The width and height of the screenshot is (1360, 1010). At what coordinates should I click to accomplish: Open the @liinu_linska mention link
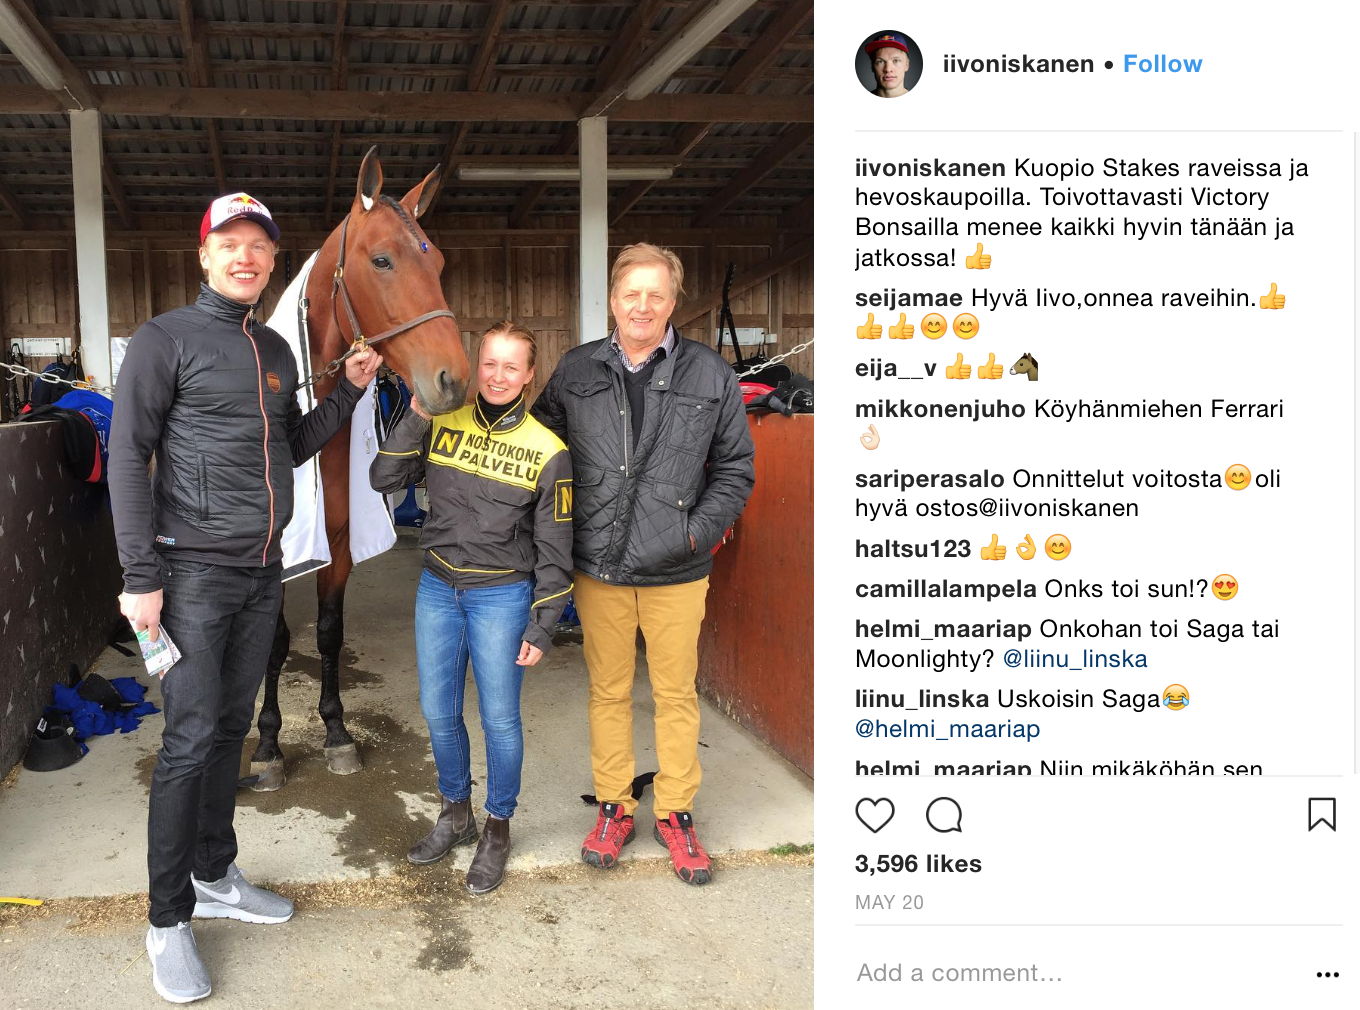(1075, 659)
